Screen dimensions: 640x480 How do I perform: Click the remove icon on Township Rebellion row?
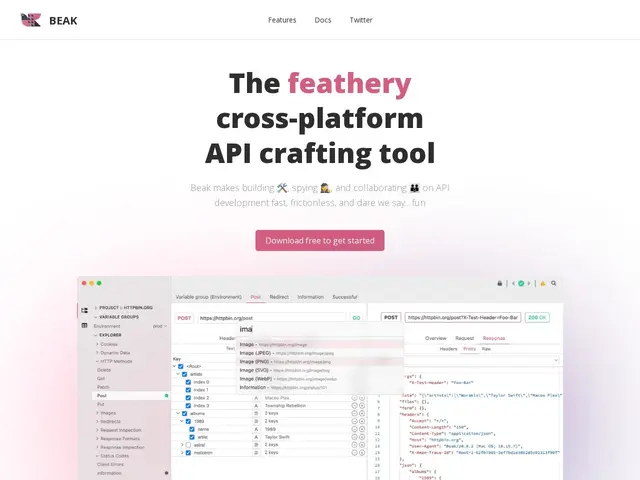pos(354,406)
